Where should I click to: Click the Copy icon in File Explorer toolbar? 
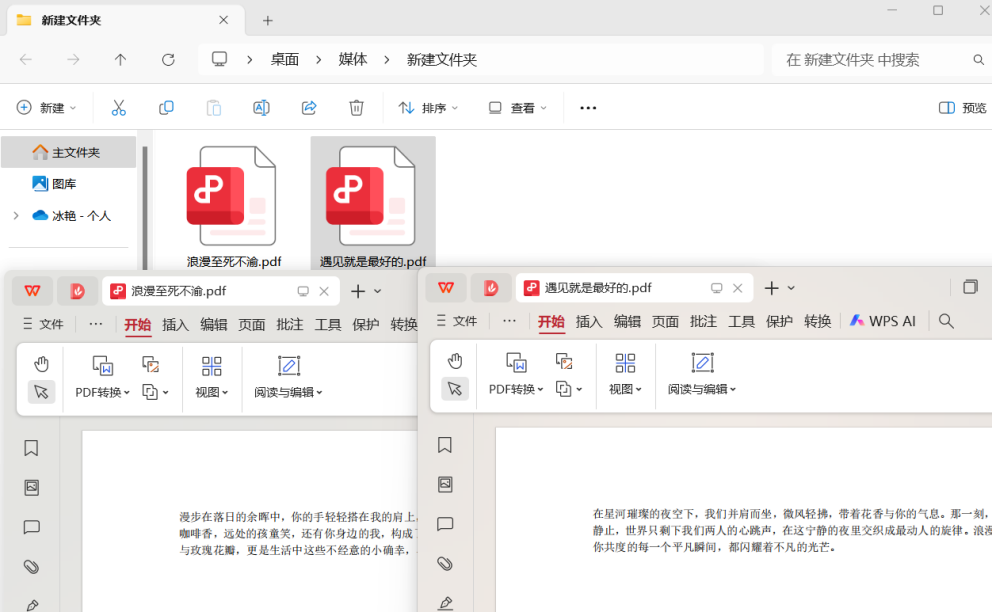click(166, 108)
